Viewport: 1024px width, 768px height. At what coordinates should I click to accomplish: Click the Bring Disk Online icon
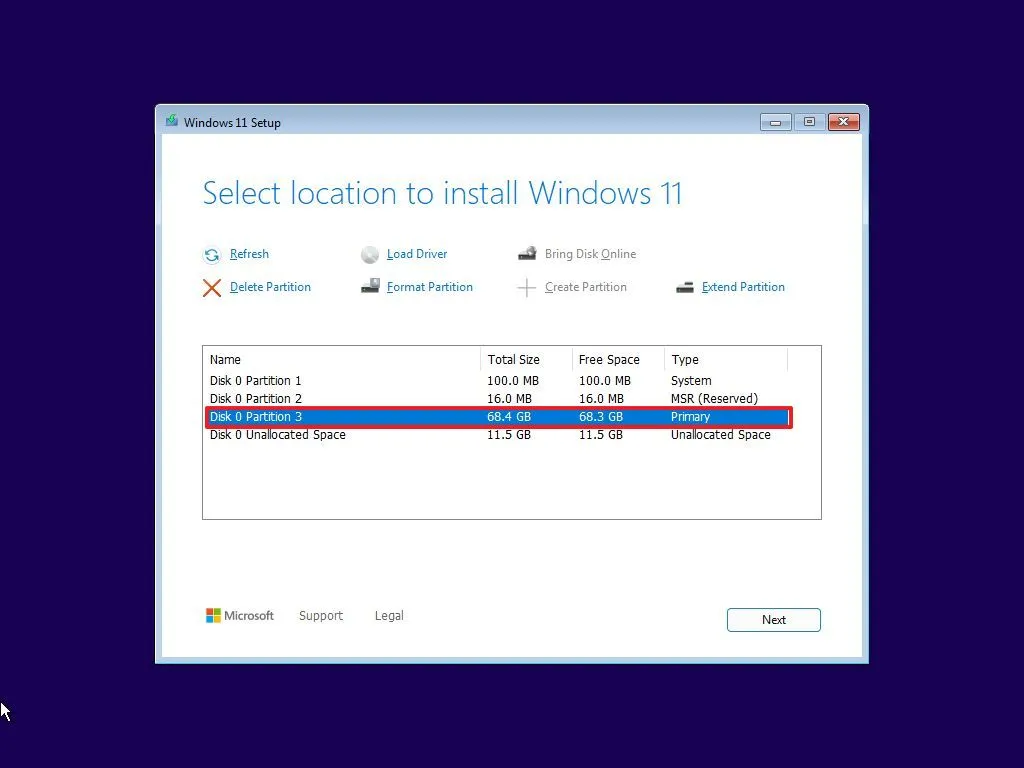pos(527,253)
